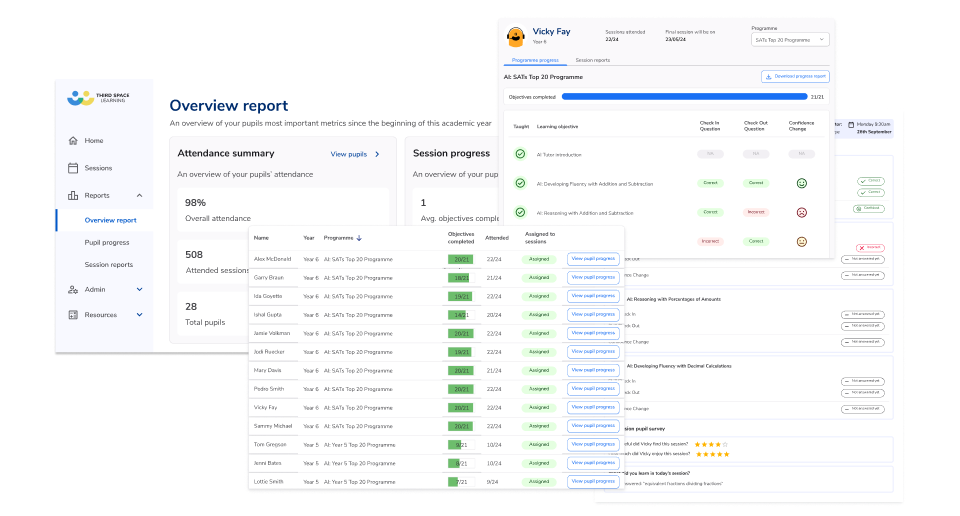Click the Download progress report button
Image resolution: width=960 pixels, height=516 pixels.
795,76
